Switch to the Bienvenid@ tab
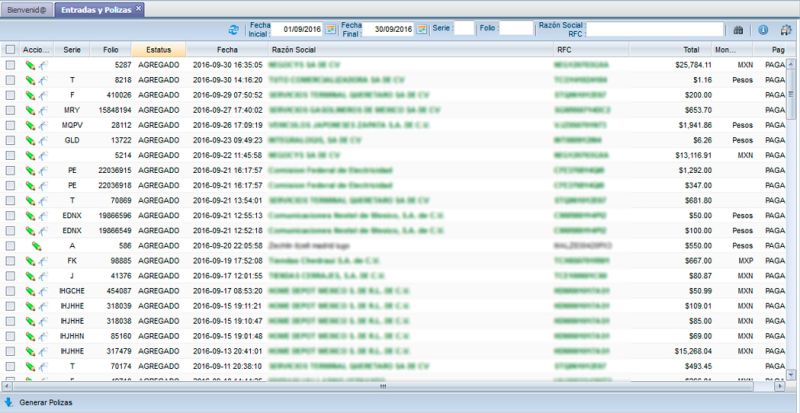Screen dimensions: 800x413 click(26, 8)
